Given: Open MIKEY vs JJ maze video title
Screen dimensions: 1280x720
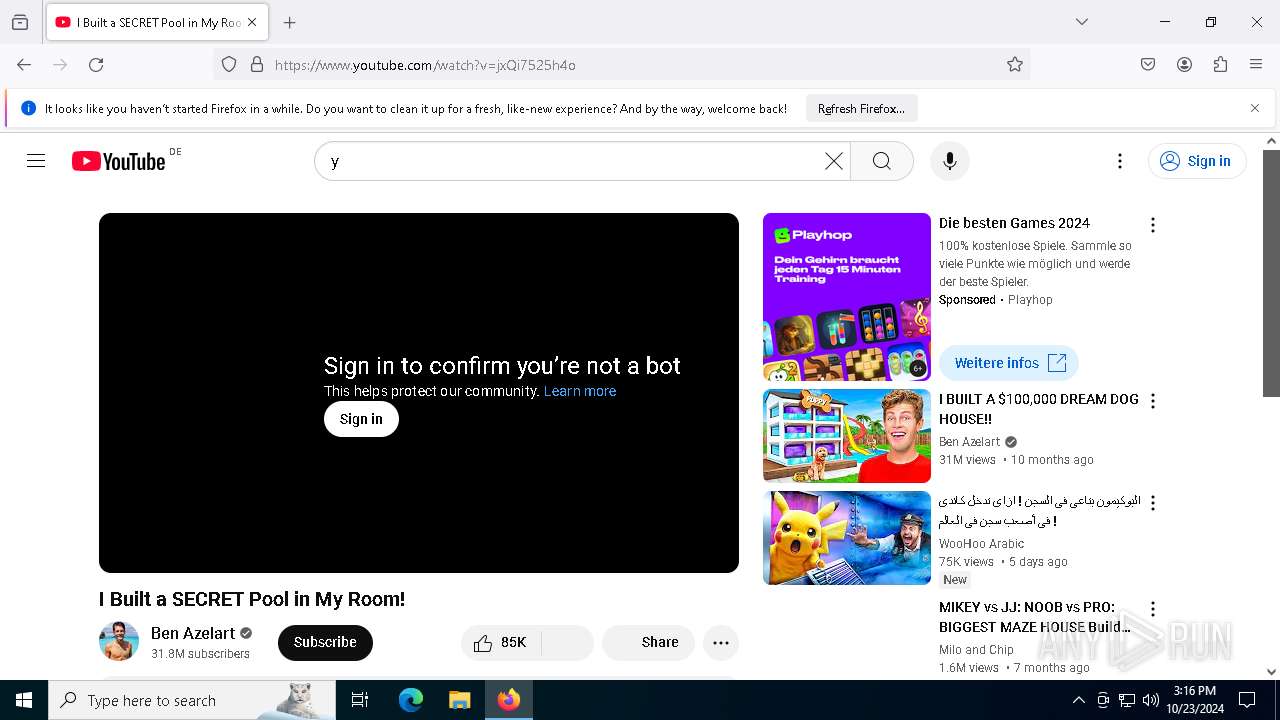Looking at the screenshot, I should [1035, 617].
